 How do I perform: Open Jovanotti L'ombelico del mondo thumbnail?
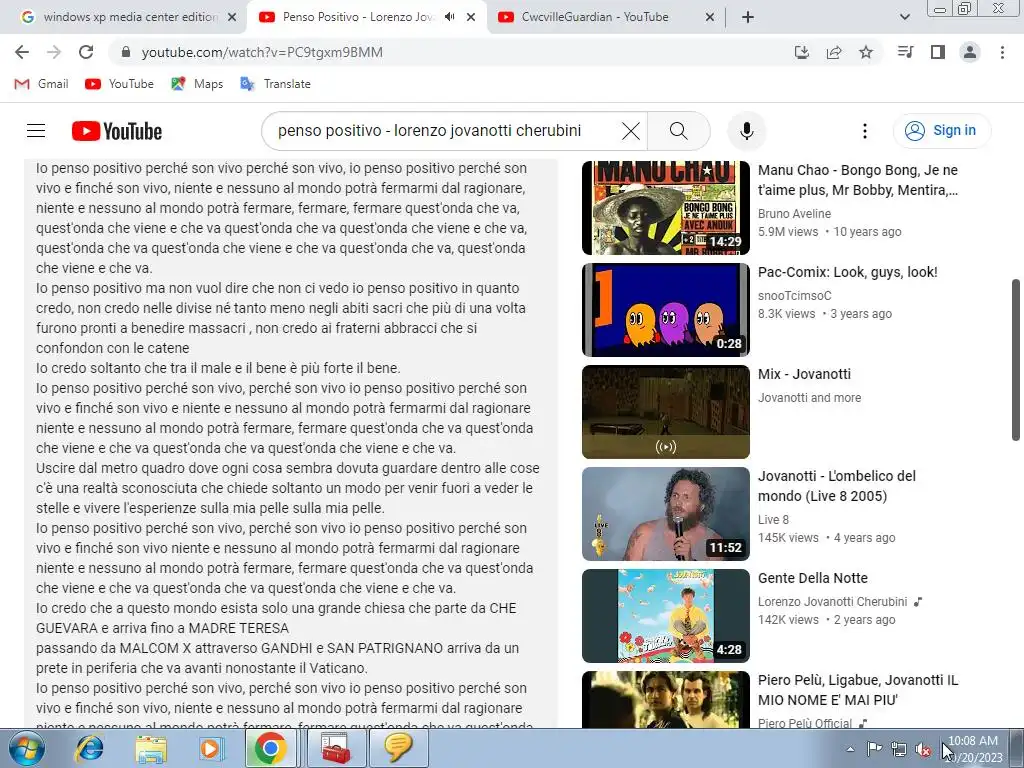(665, 513)
